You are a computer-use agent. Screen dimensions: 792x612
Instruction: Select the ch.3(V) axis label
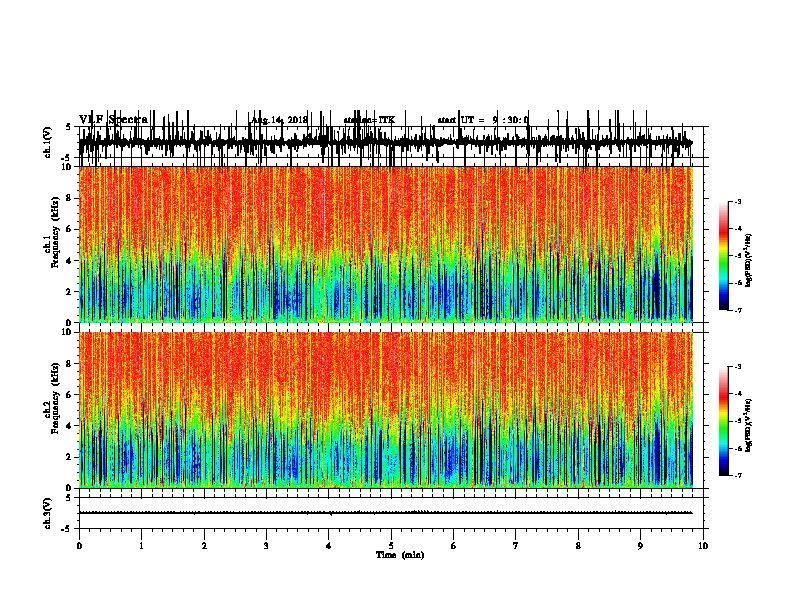click(47, 513)
